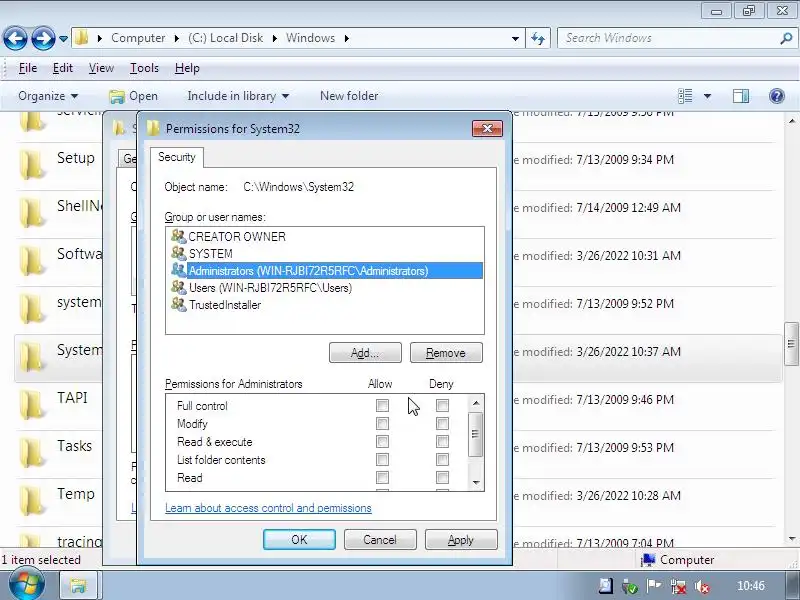Viewport: 800px width, 600px height.
Task: Click the Temp folder icon
Action: point(32,499)
